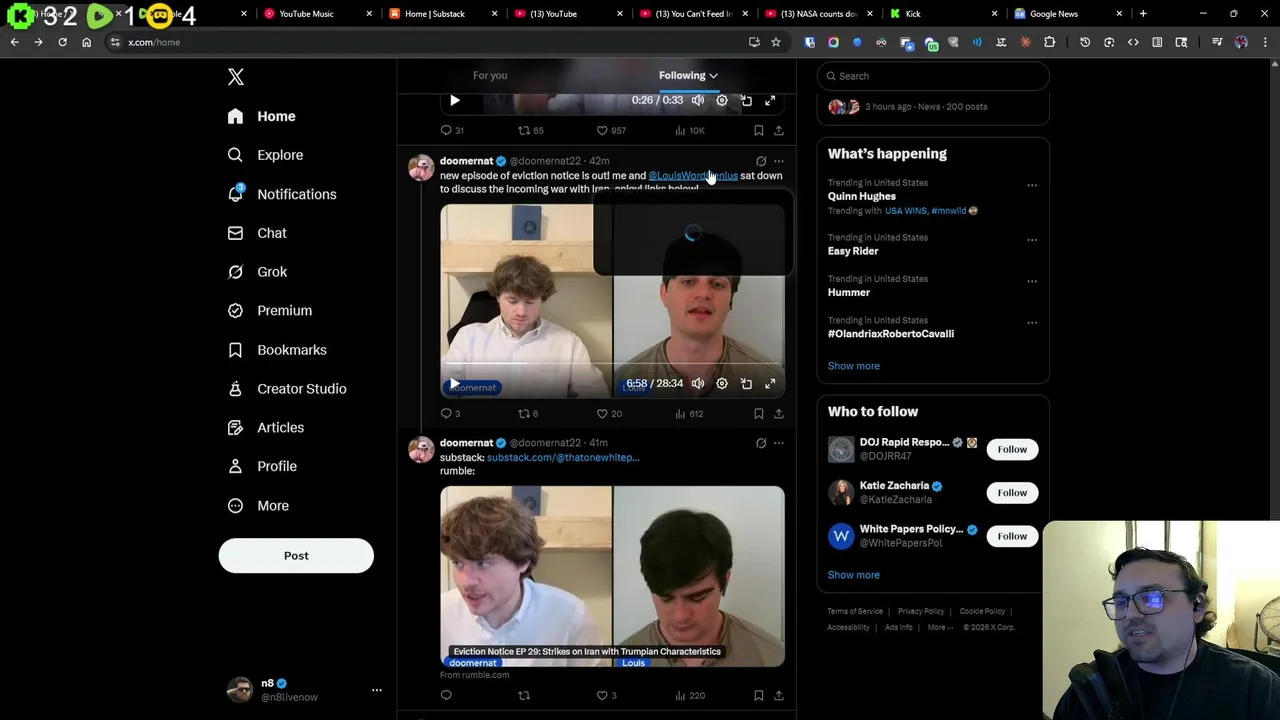Open the Terms of Service footer link
Viewport: 1280px width, 720px height.
click(855, 611)
